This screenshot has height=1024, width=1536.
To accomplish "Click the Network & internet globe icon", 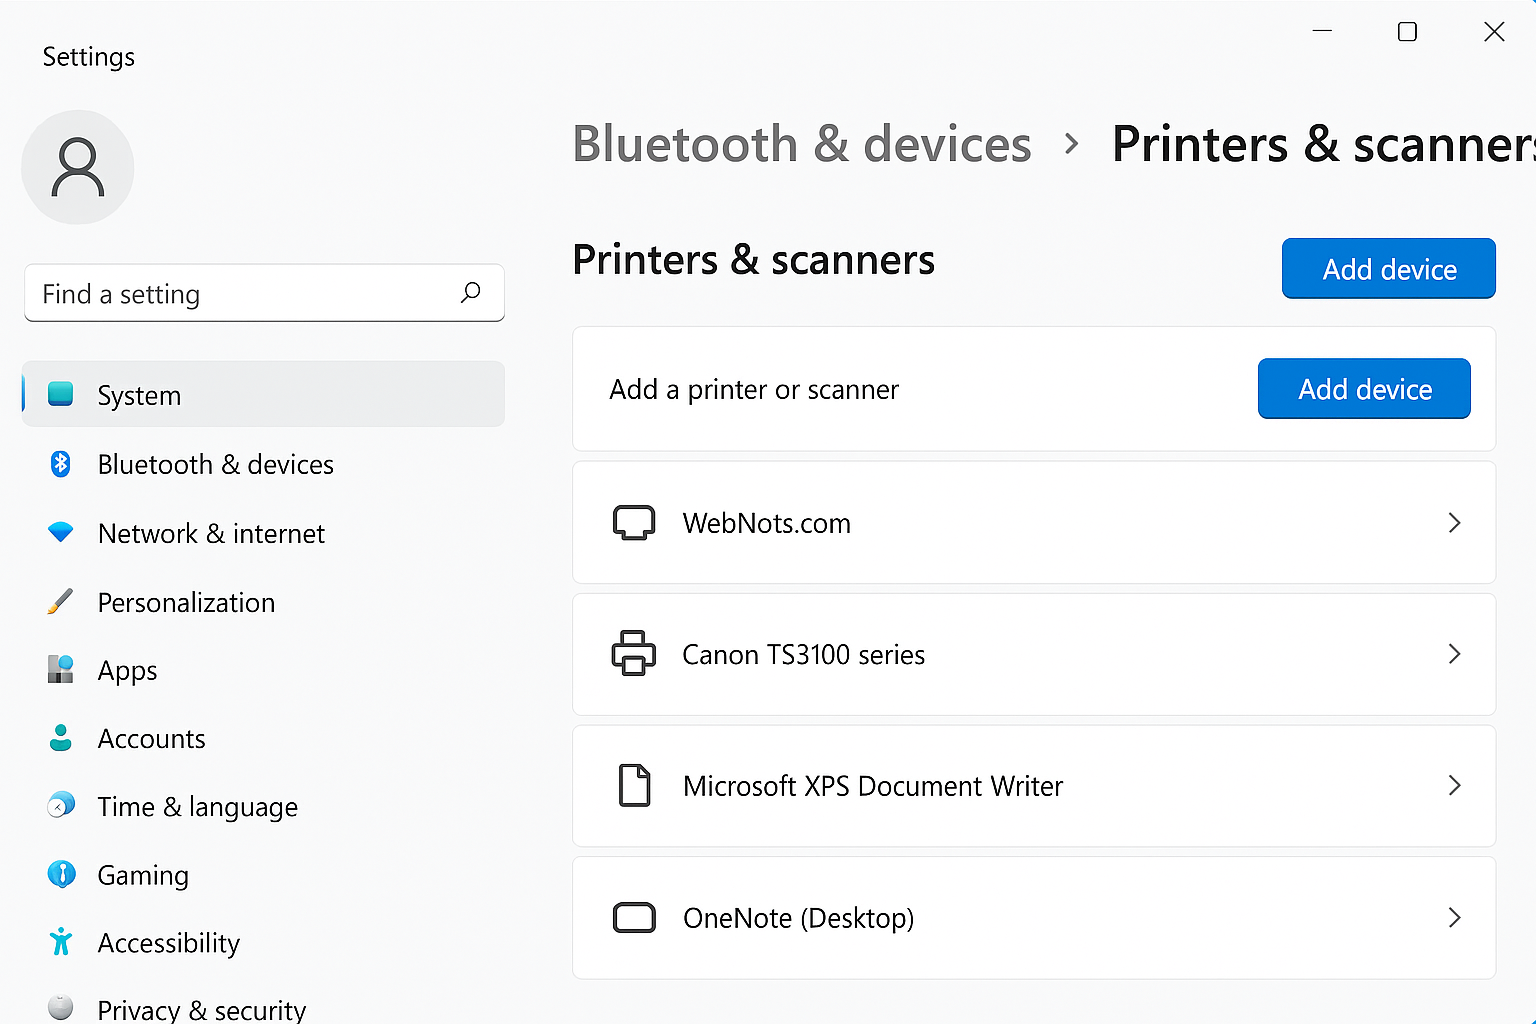I will pyautogui.click(x=61, y=533).
